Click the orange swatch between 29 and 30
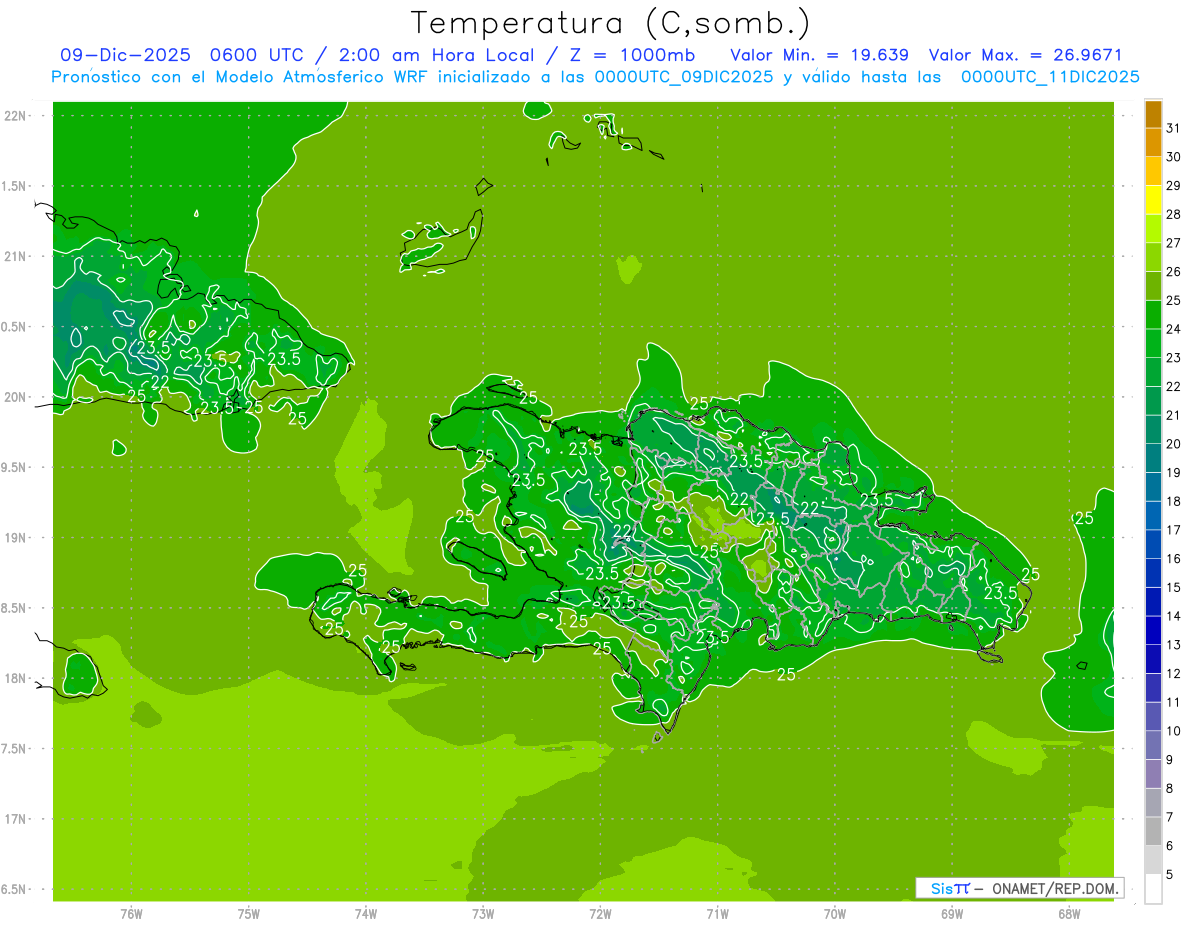1200x927 pixels. pyautogui.click(x=1153, y=171)
